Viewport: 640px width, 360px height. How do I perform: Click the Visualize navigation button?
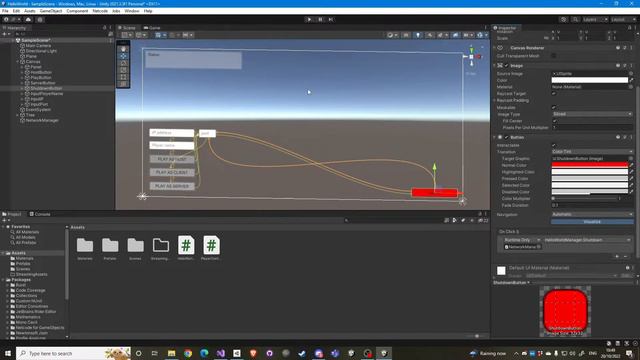592,222
